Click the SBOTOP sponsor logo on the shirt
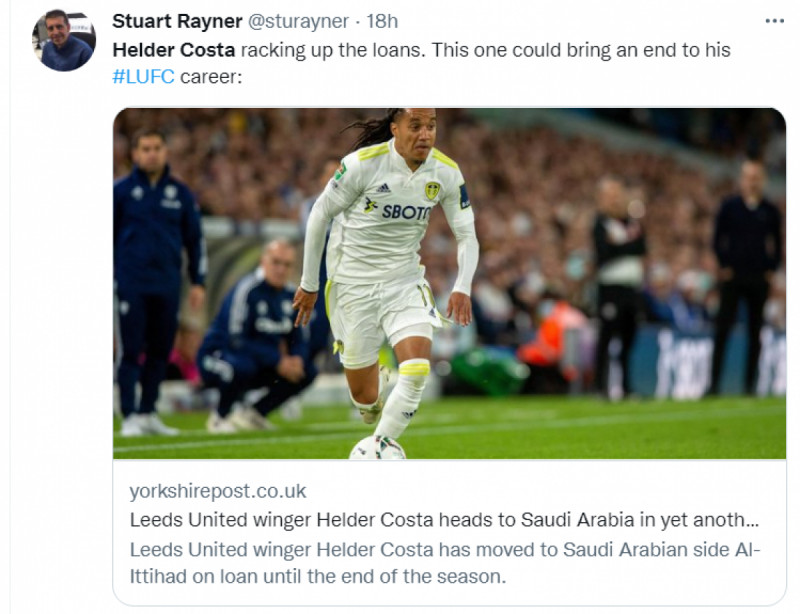The width and height of the screenshot is (800, 614). [404, 211]
